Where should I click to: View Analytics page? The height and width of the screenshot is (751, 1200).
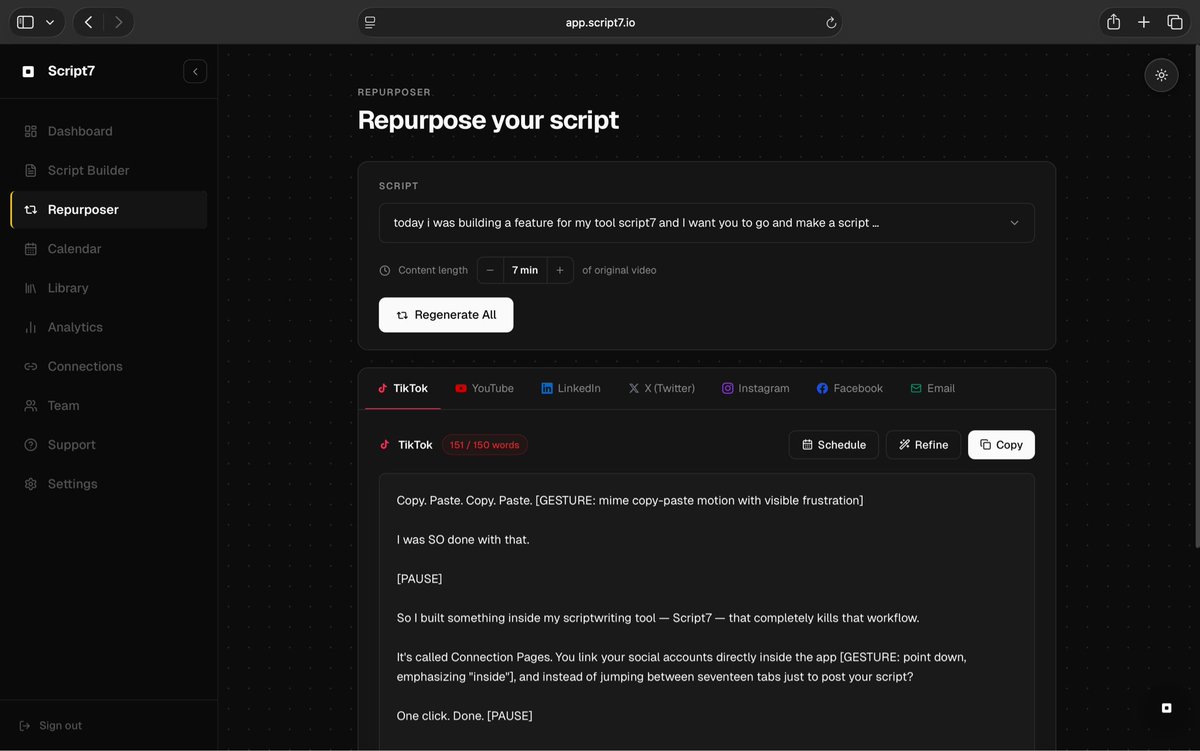(109, 327)
